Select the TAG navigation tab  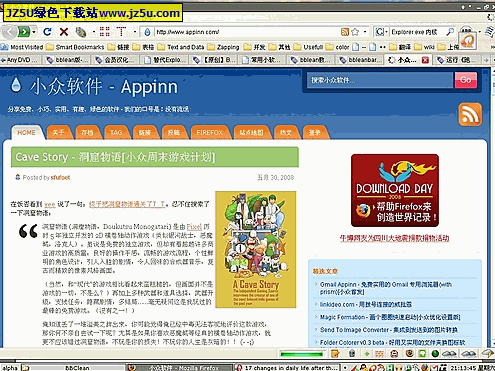pos(116,133)
